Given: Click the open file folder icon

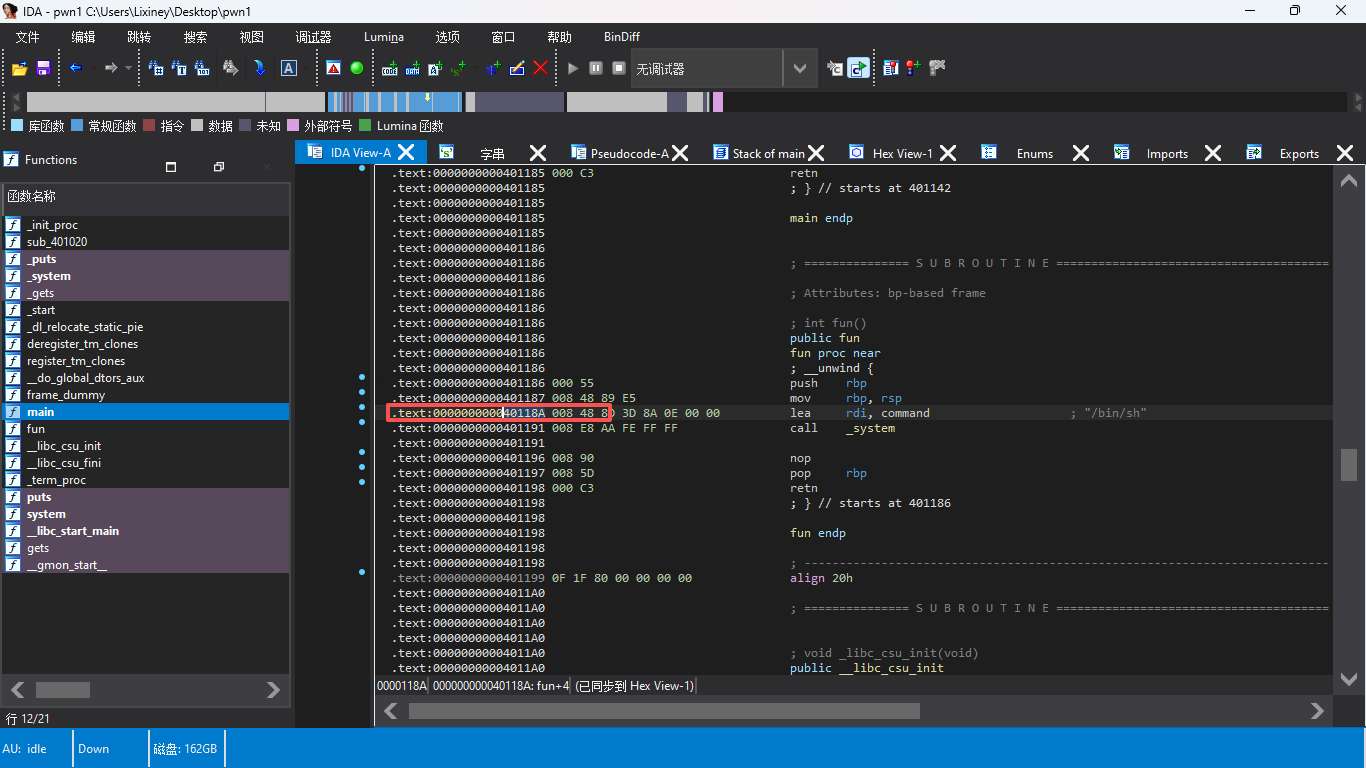Looking at the screenshot, I should click(x=19, y=68).
